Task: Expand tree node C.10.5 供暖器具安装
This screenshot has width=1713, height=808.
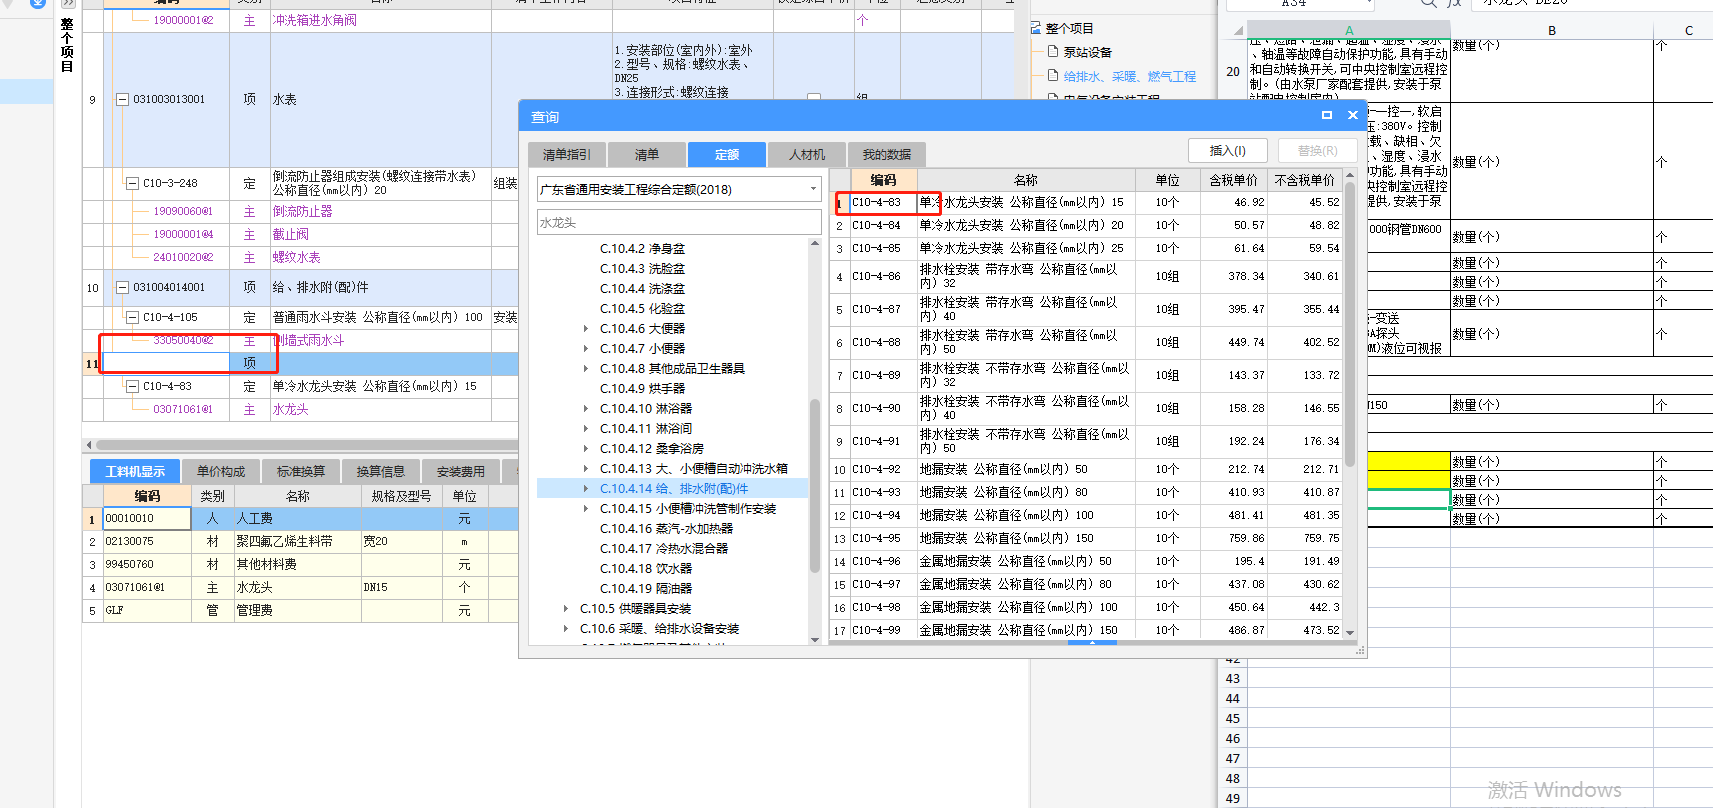Action: pyautogui.click(x=566, y=608)
